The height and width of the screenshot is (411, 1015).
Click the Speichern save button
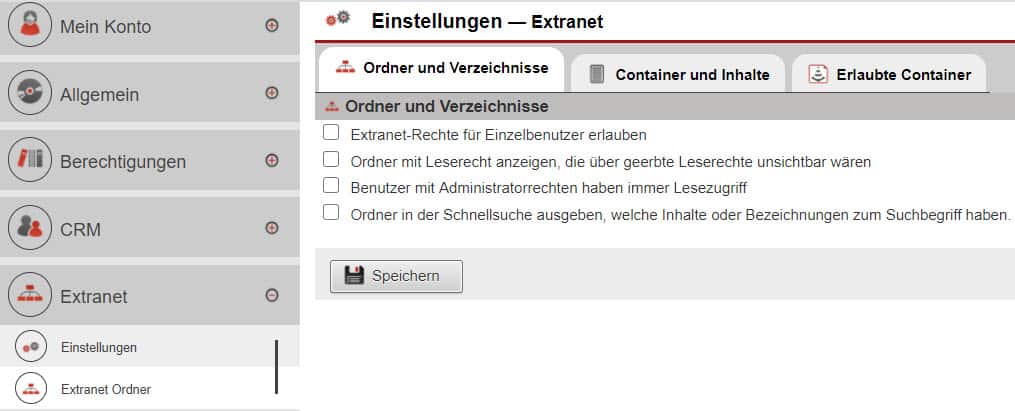396,276
